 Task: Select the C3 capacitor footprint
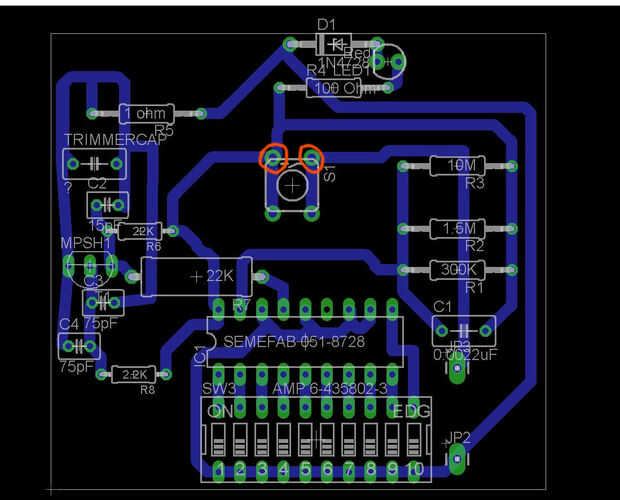click(x=103, y=303)
